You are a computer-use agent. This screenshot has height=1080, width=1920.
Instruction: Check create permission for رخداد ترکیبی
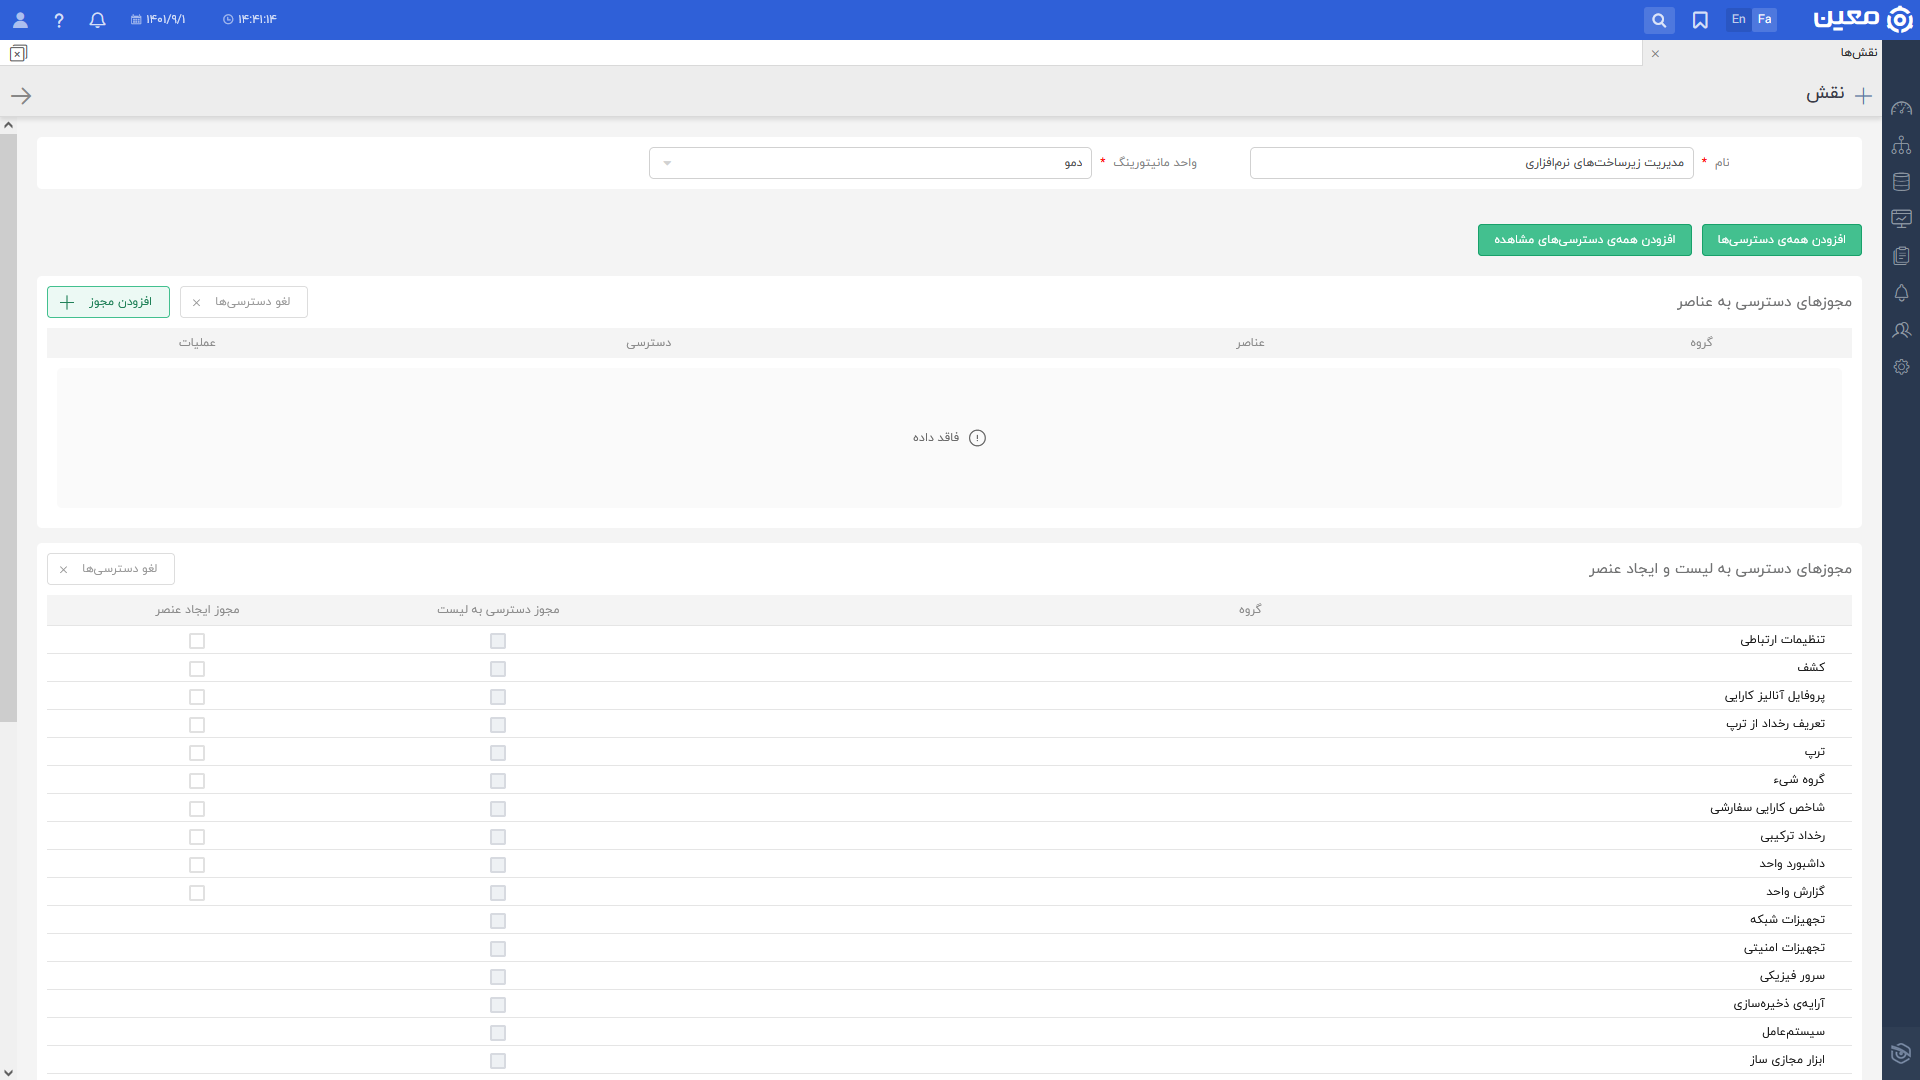pos(197,837)
